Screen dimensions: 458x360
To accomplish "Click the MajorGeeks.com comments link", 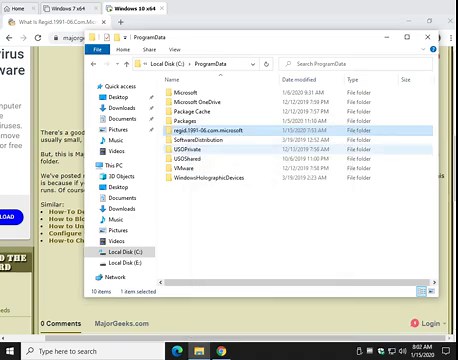I will (x=121, y=323).
